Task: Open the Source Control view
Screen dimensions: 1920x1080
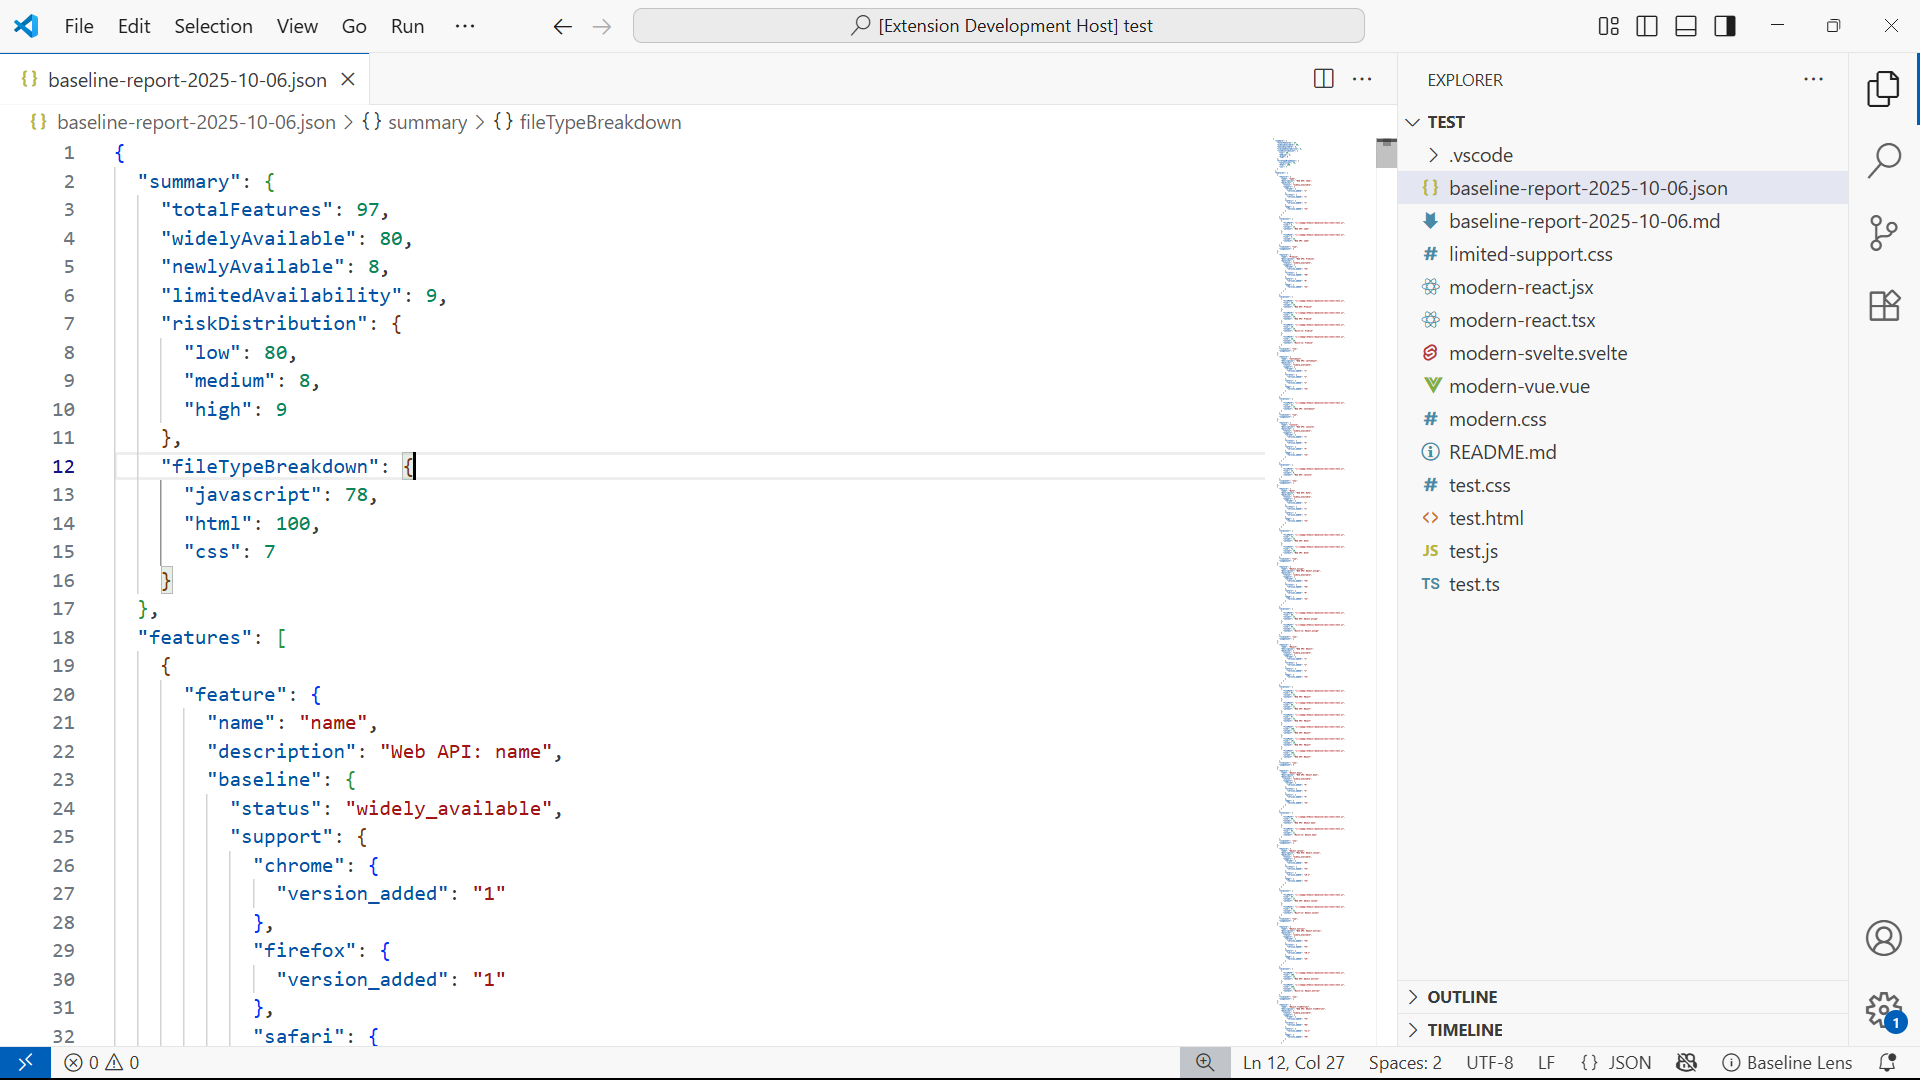Action: [x=1884, y=233]
